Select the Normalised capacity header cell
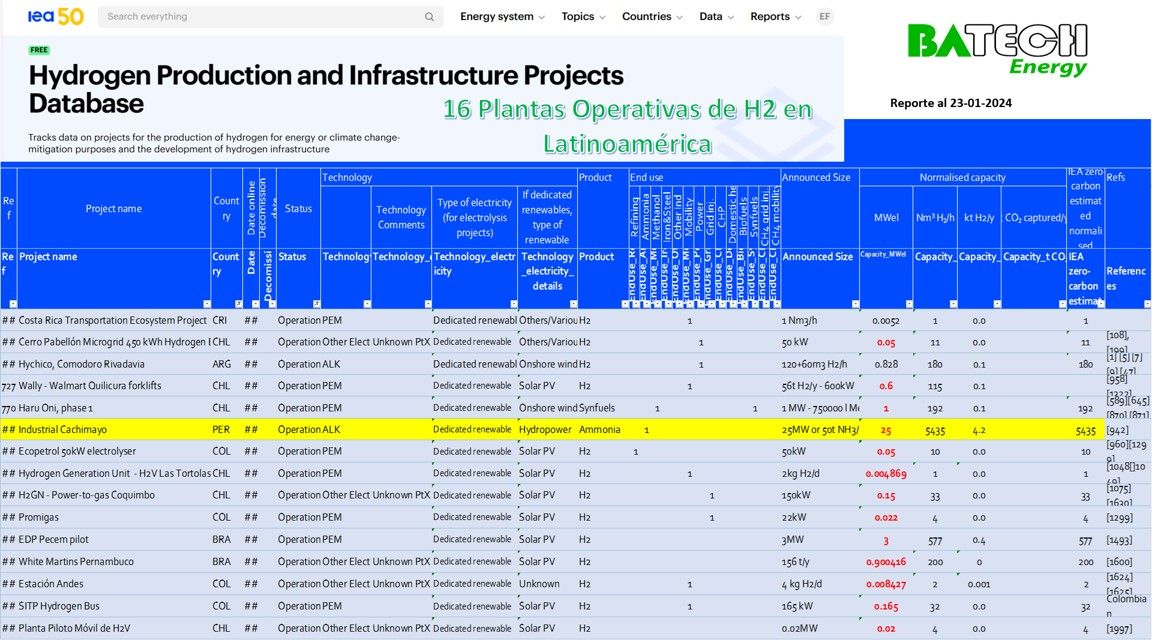This screenshot has height=644, width=1152. [962, 177]
